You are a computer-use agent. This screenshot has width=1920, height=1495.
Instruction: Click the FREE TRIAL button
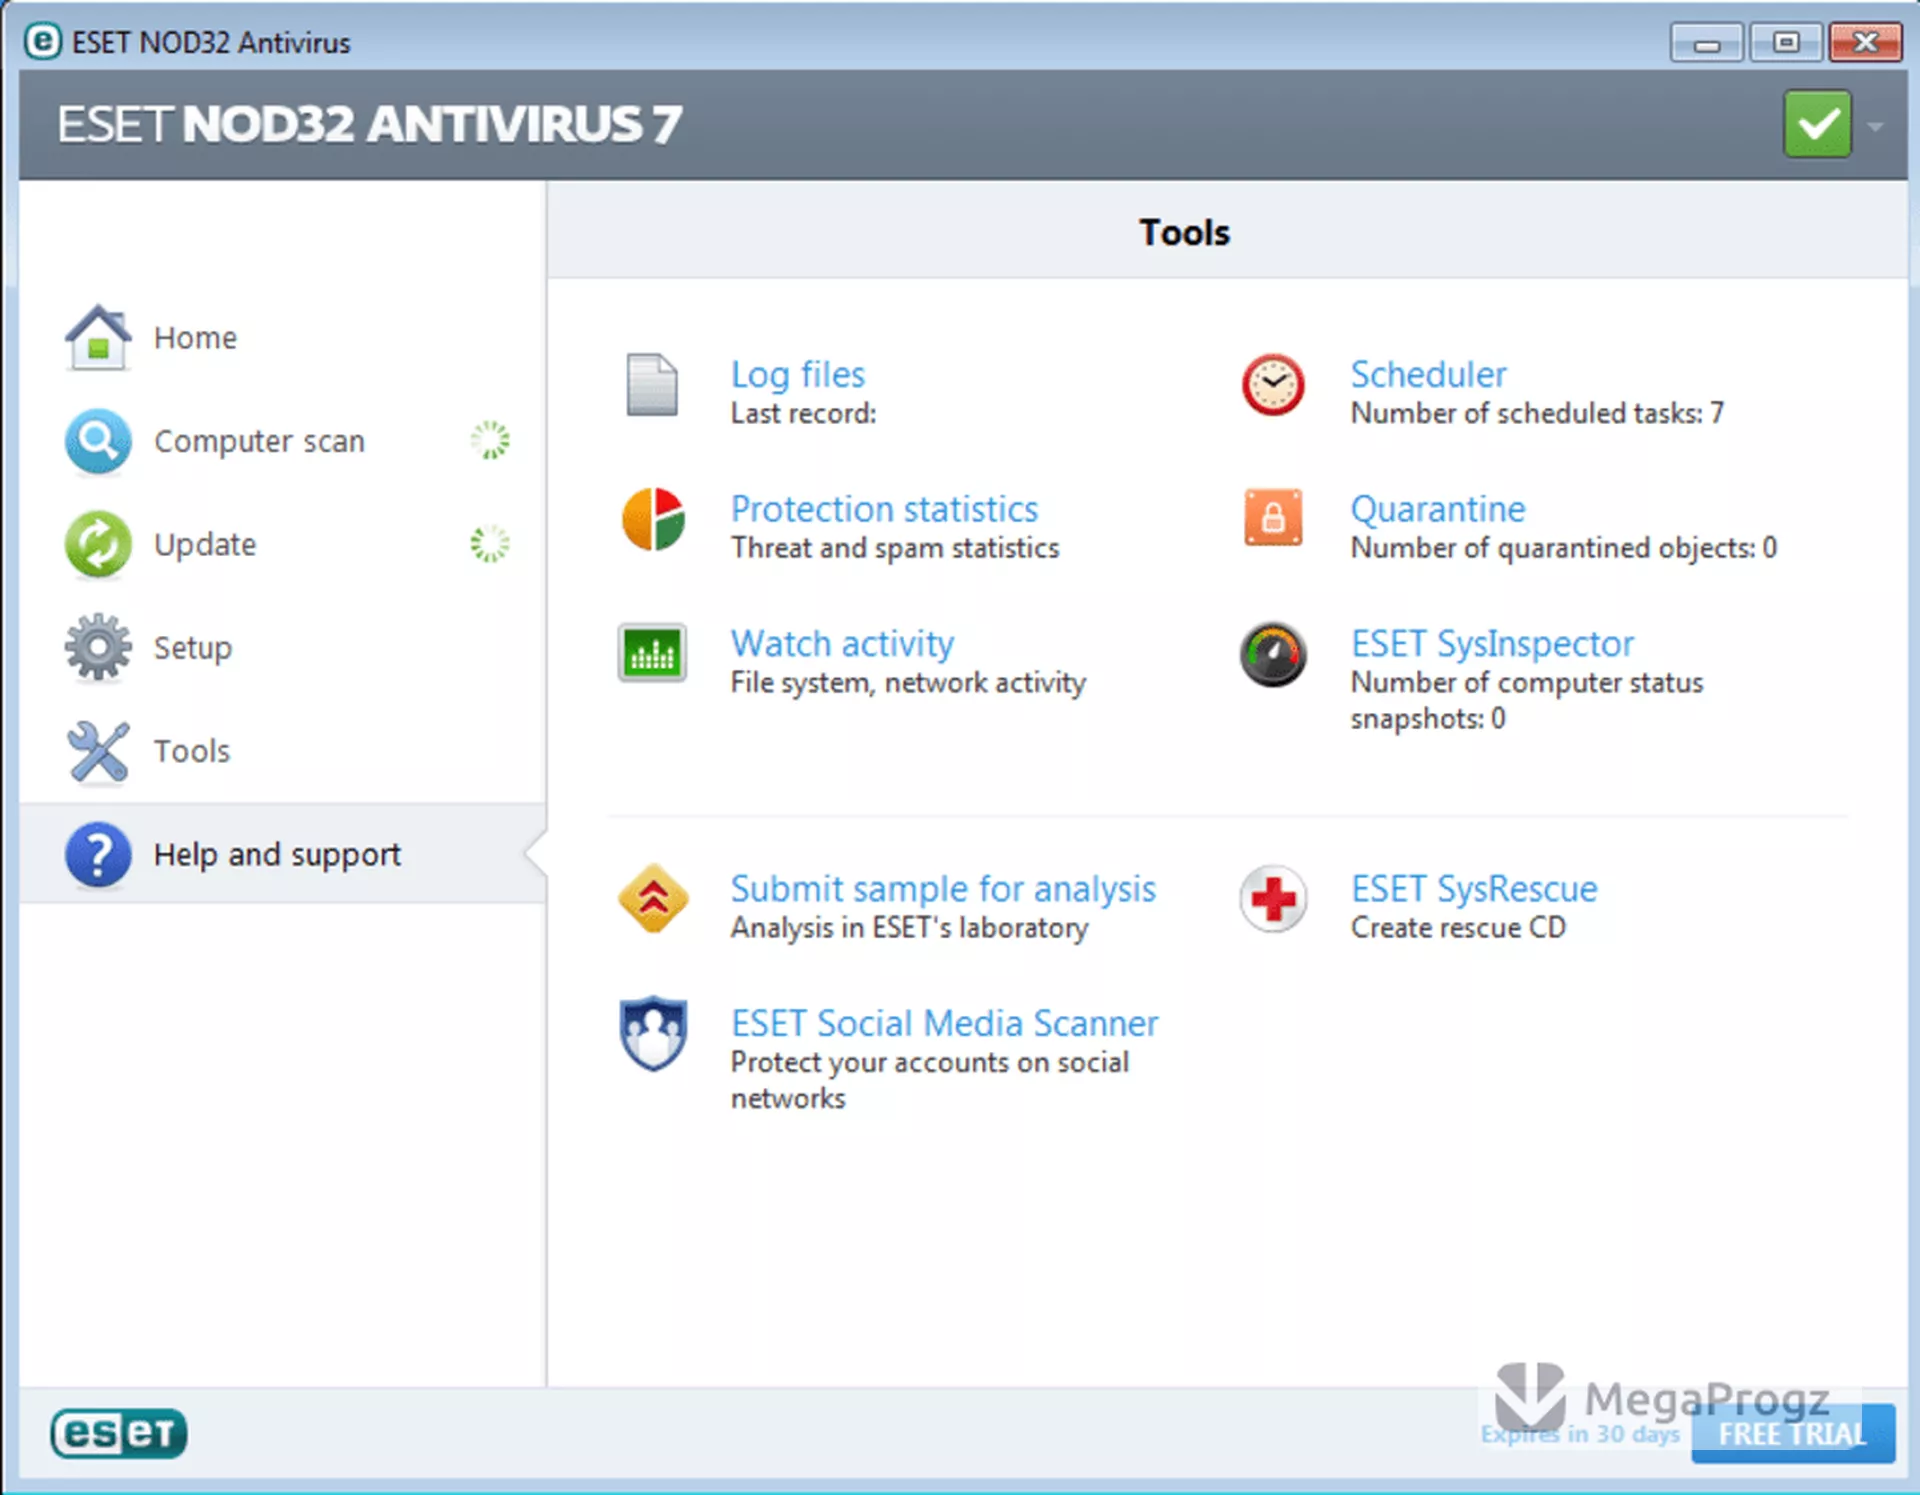pyautogui.click(x=1793, y=1433)
